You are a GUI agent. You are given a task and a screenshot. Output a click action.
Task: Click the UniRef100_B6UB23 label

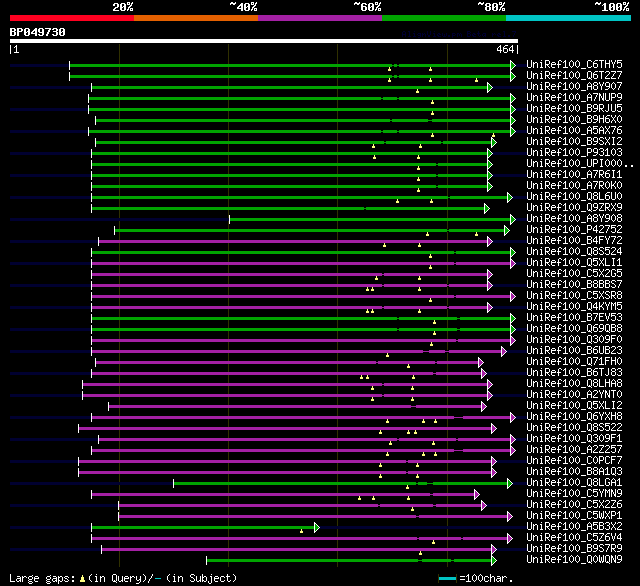click(574, 351)
